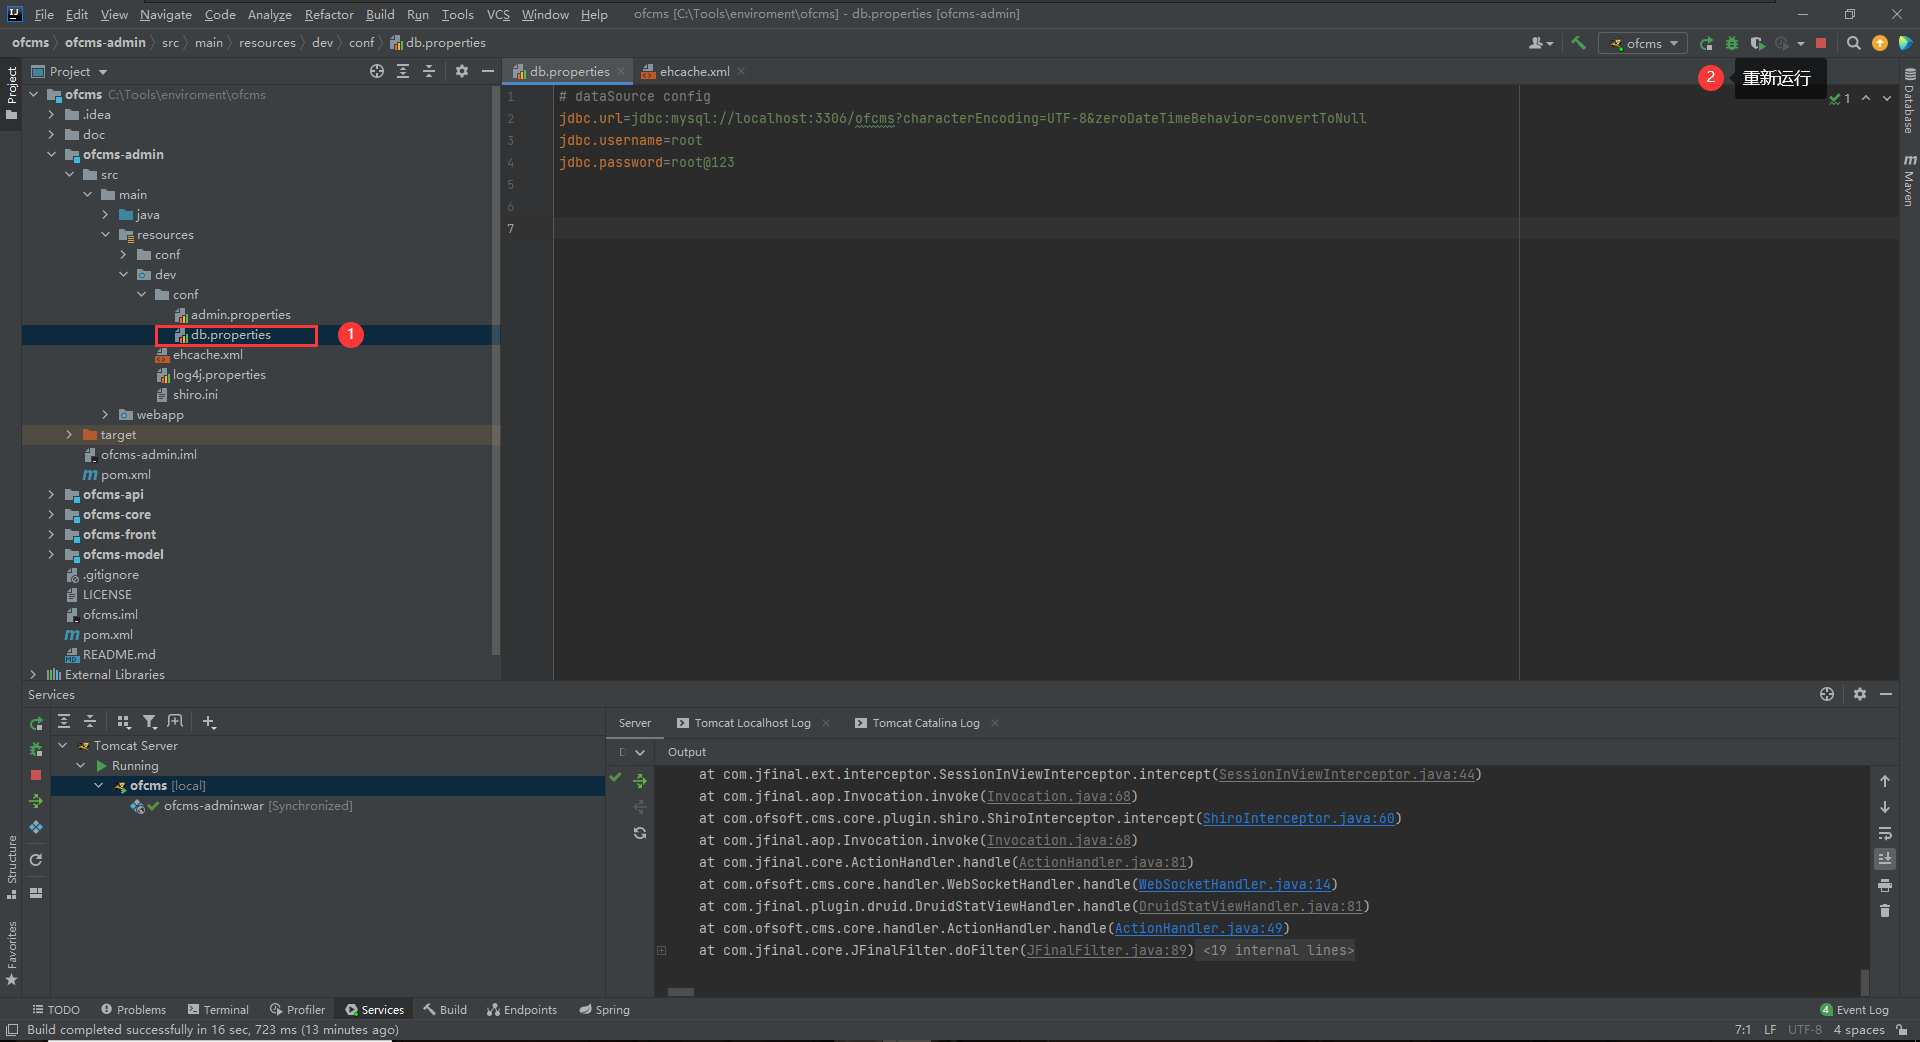1920x1042 pixels.
Task: Click the green Debug bug icon in toolbar
Action: coord(1732,43)
